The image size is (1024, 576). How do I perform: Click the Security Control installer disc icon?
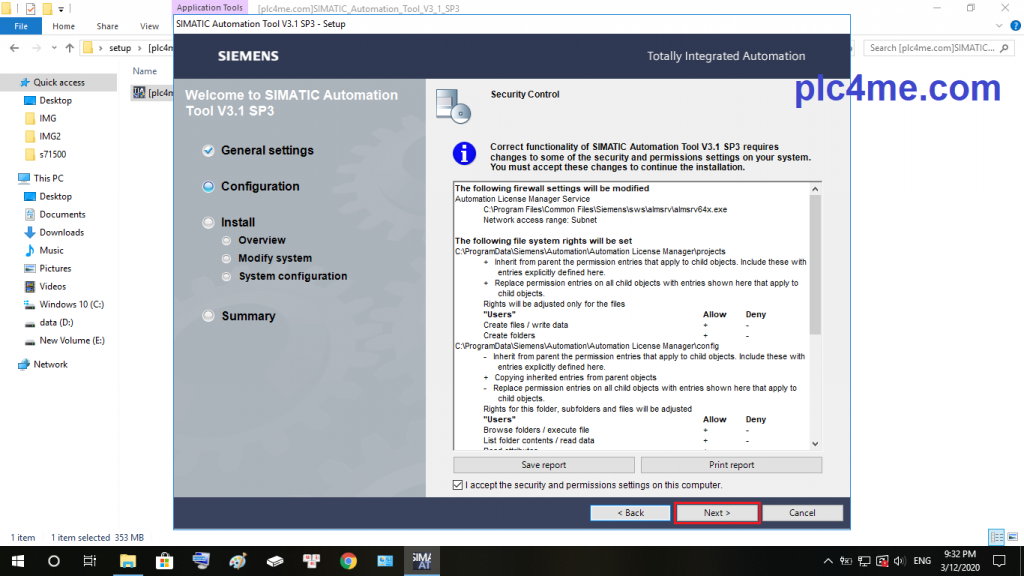coord(453,104)
